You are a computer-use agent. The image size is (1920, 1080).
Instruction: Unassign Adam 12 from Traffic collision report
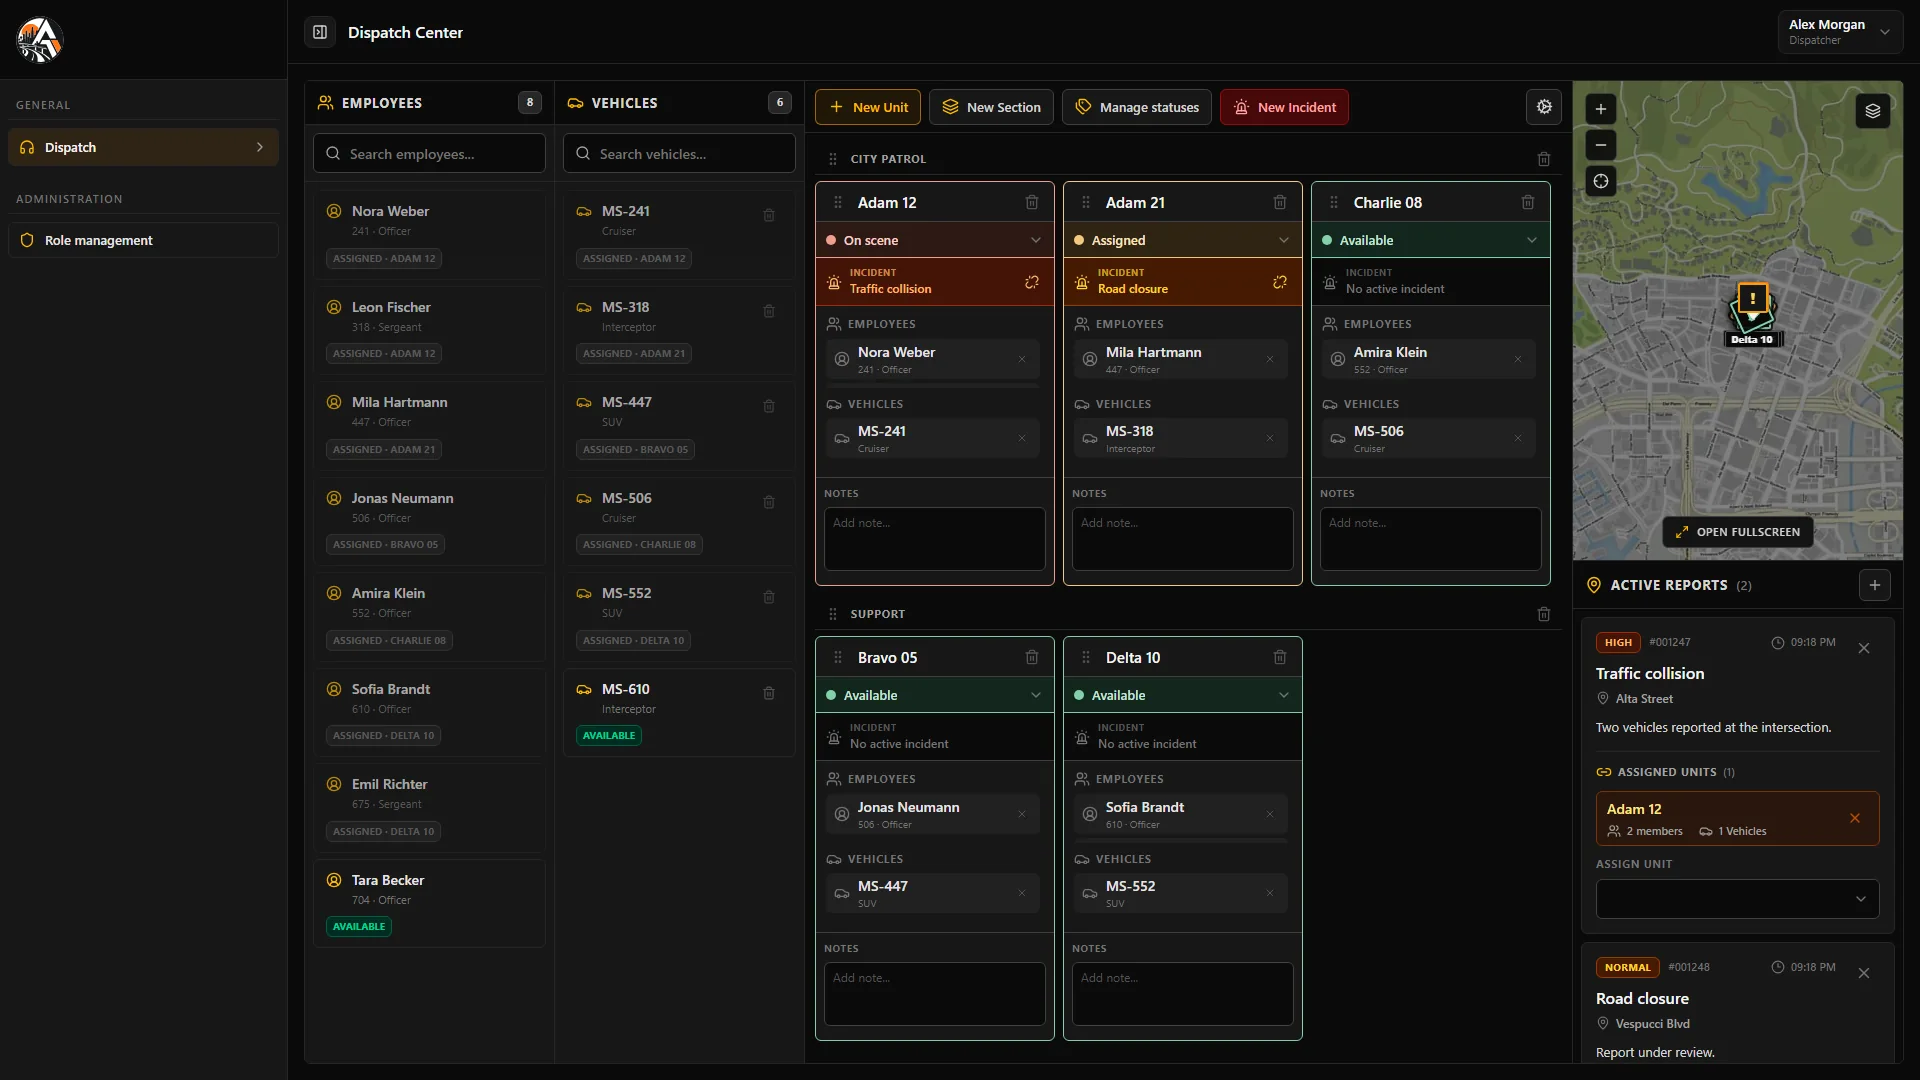[x=1855, y=818]
